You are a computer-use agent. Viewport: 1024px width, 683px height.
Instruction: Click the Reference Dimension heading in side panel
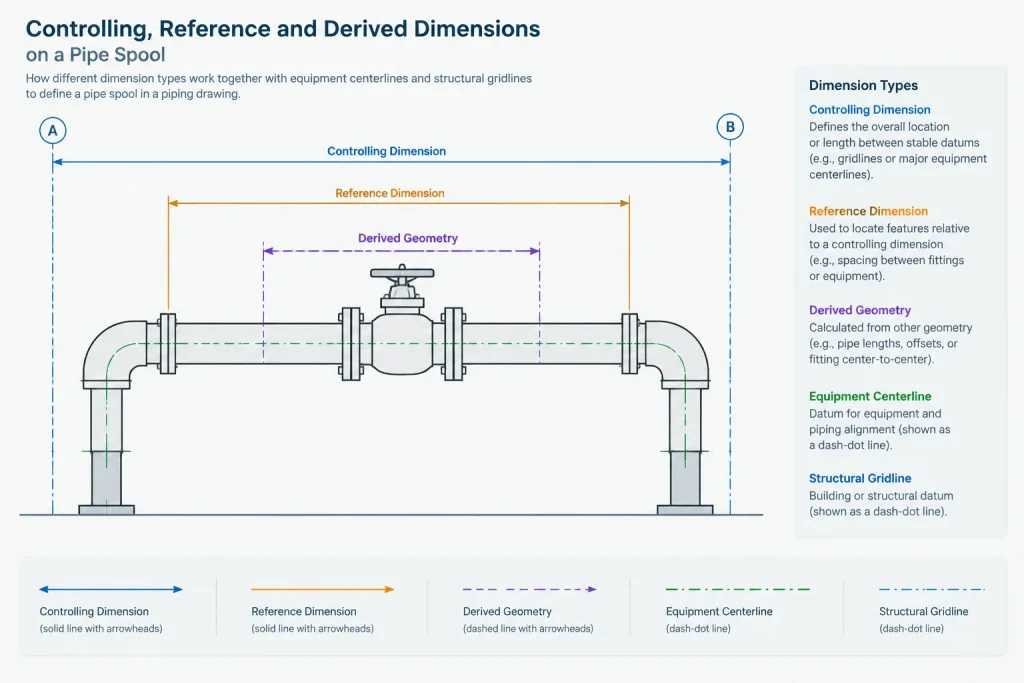pos(869,211)
